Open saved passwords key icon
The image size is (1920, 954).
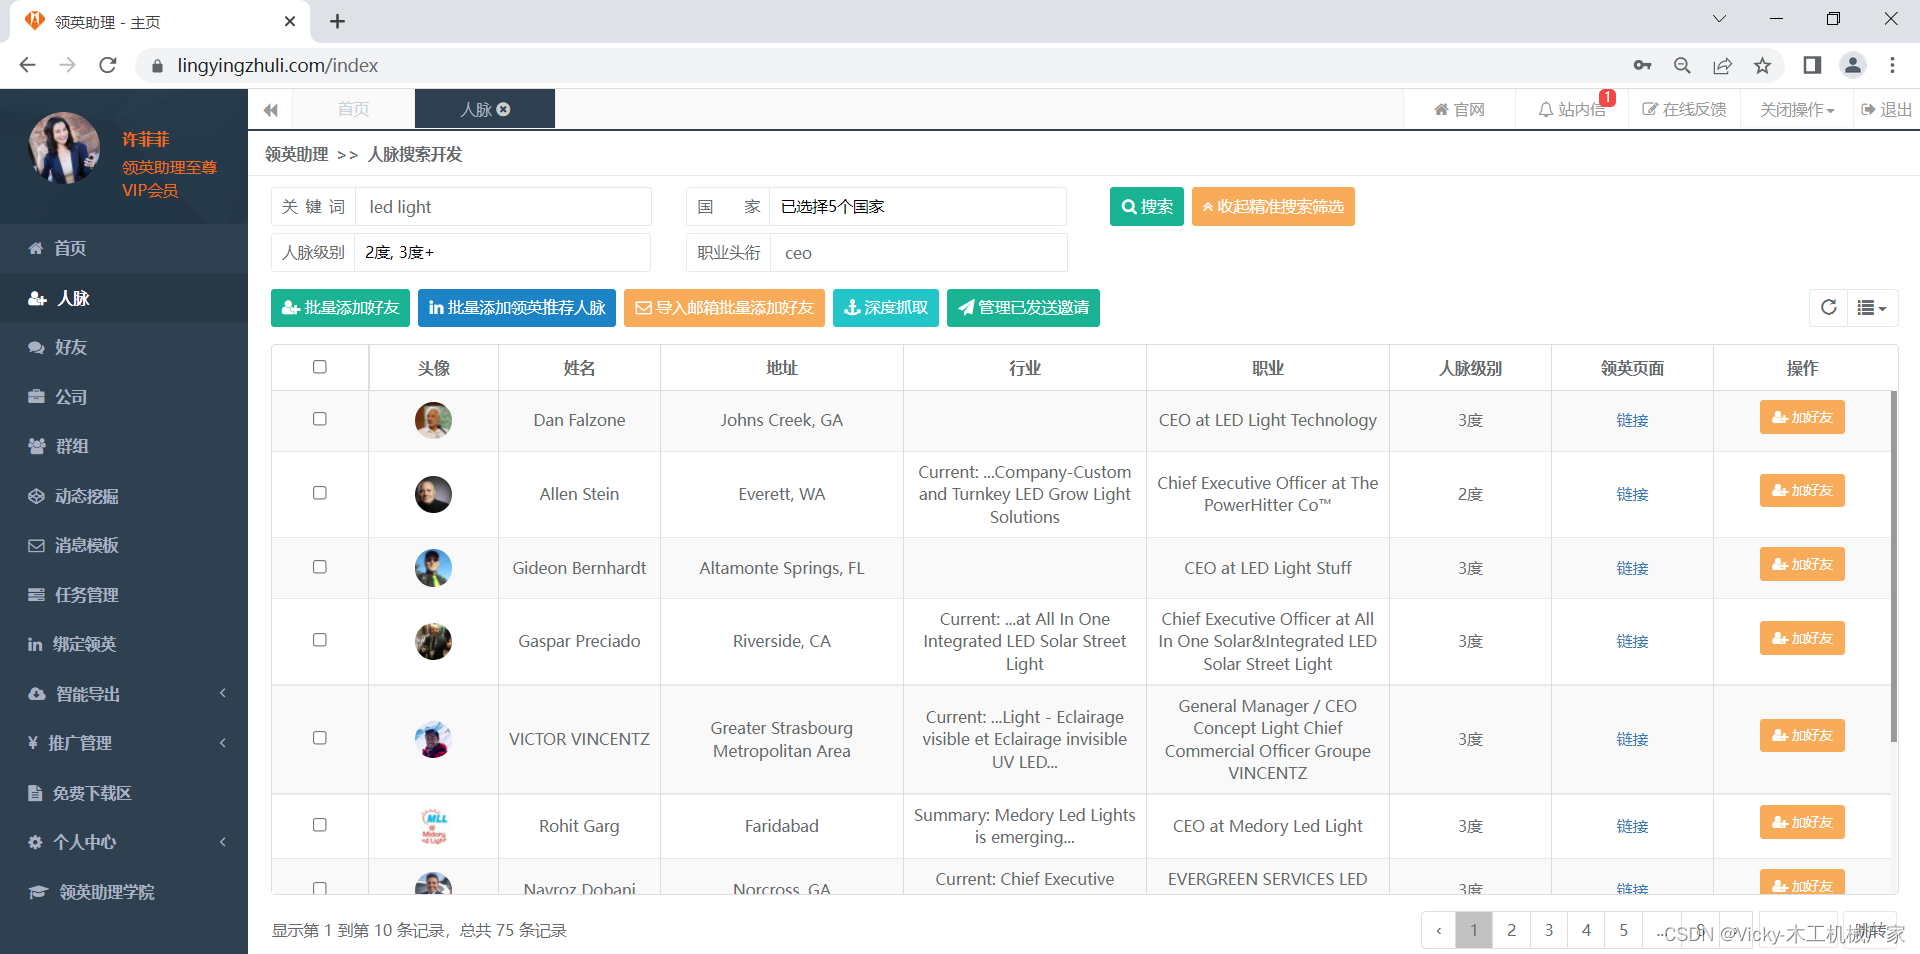[x=1642, y=65]
